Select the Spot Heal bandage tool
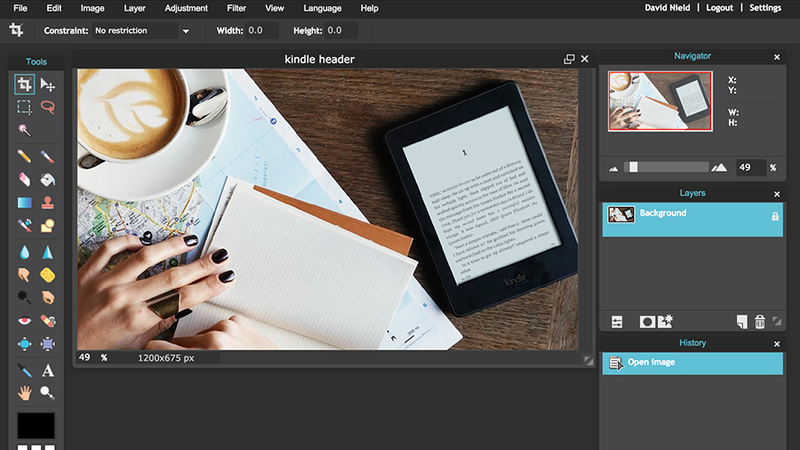The width and height of the screenshot is (800, 450). click(x=47, y=320)
